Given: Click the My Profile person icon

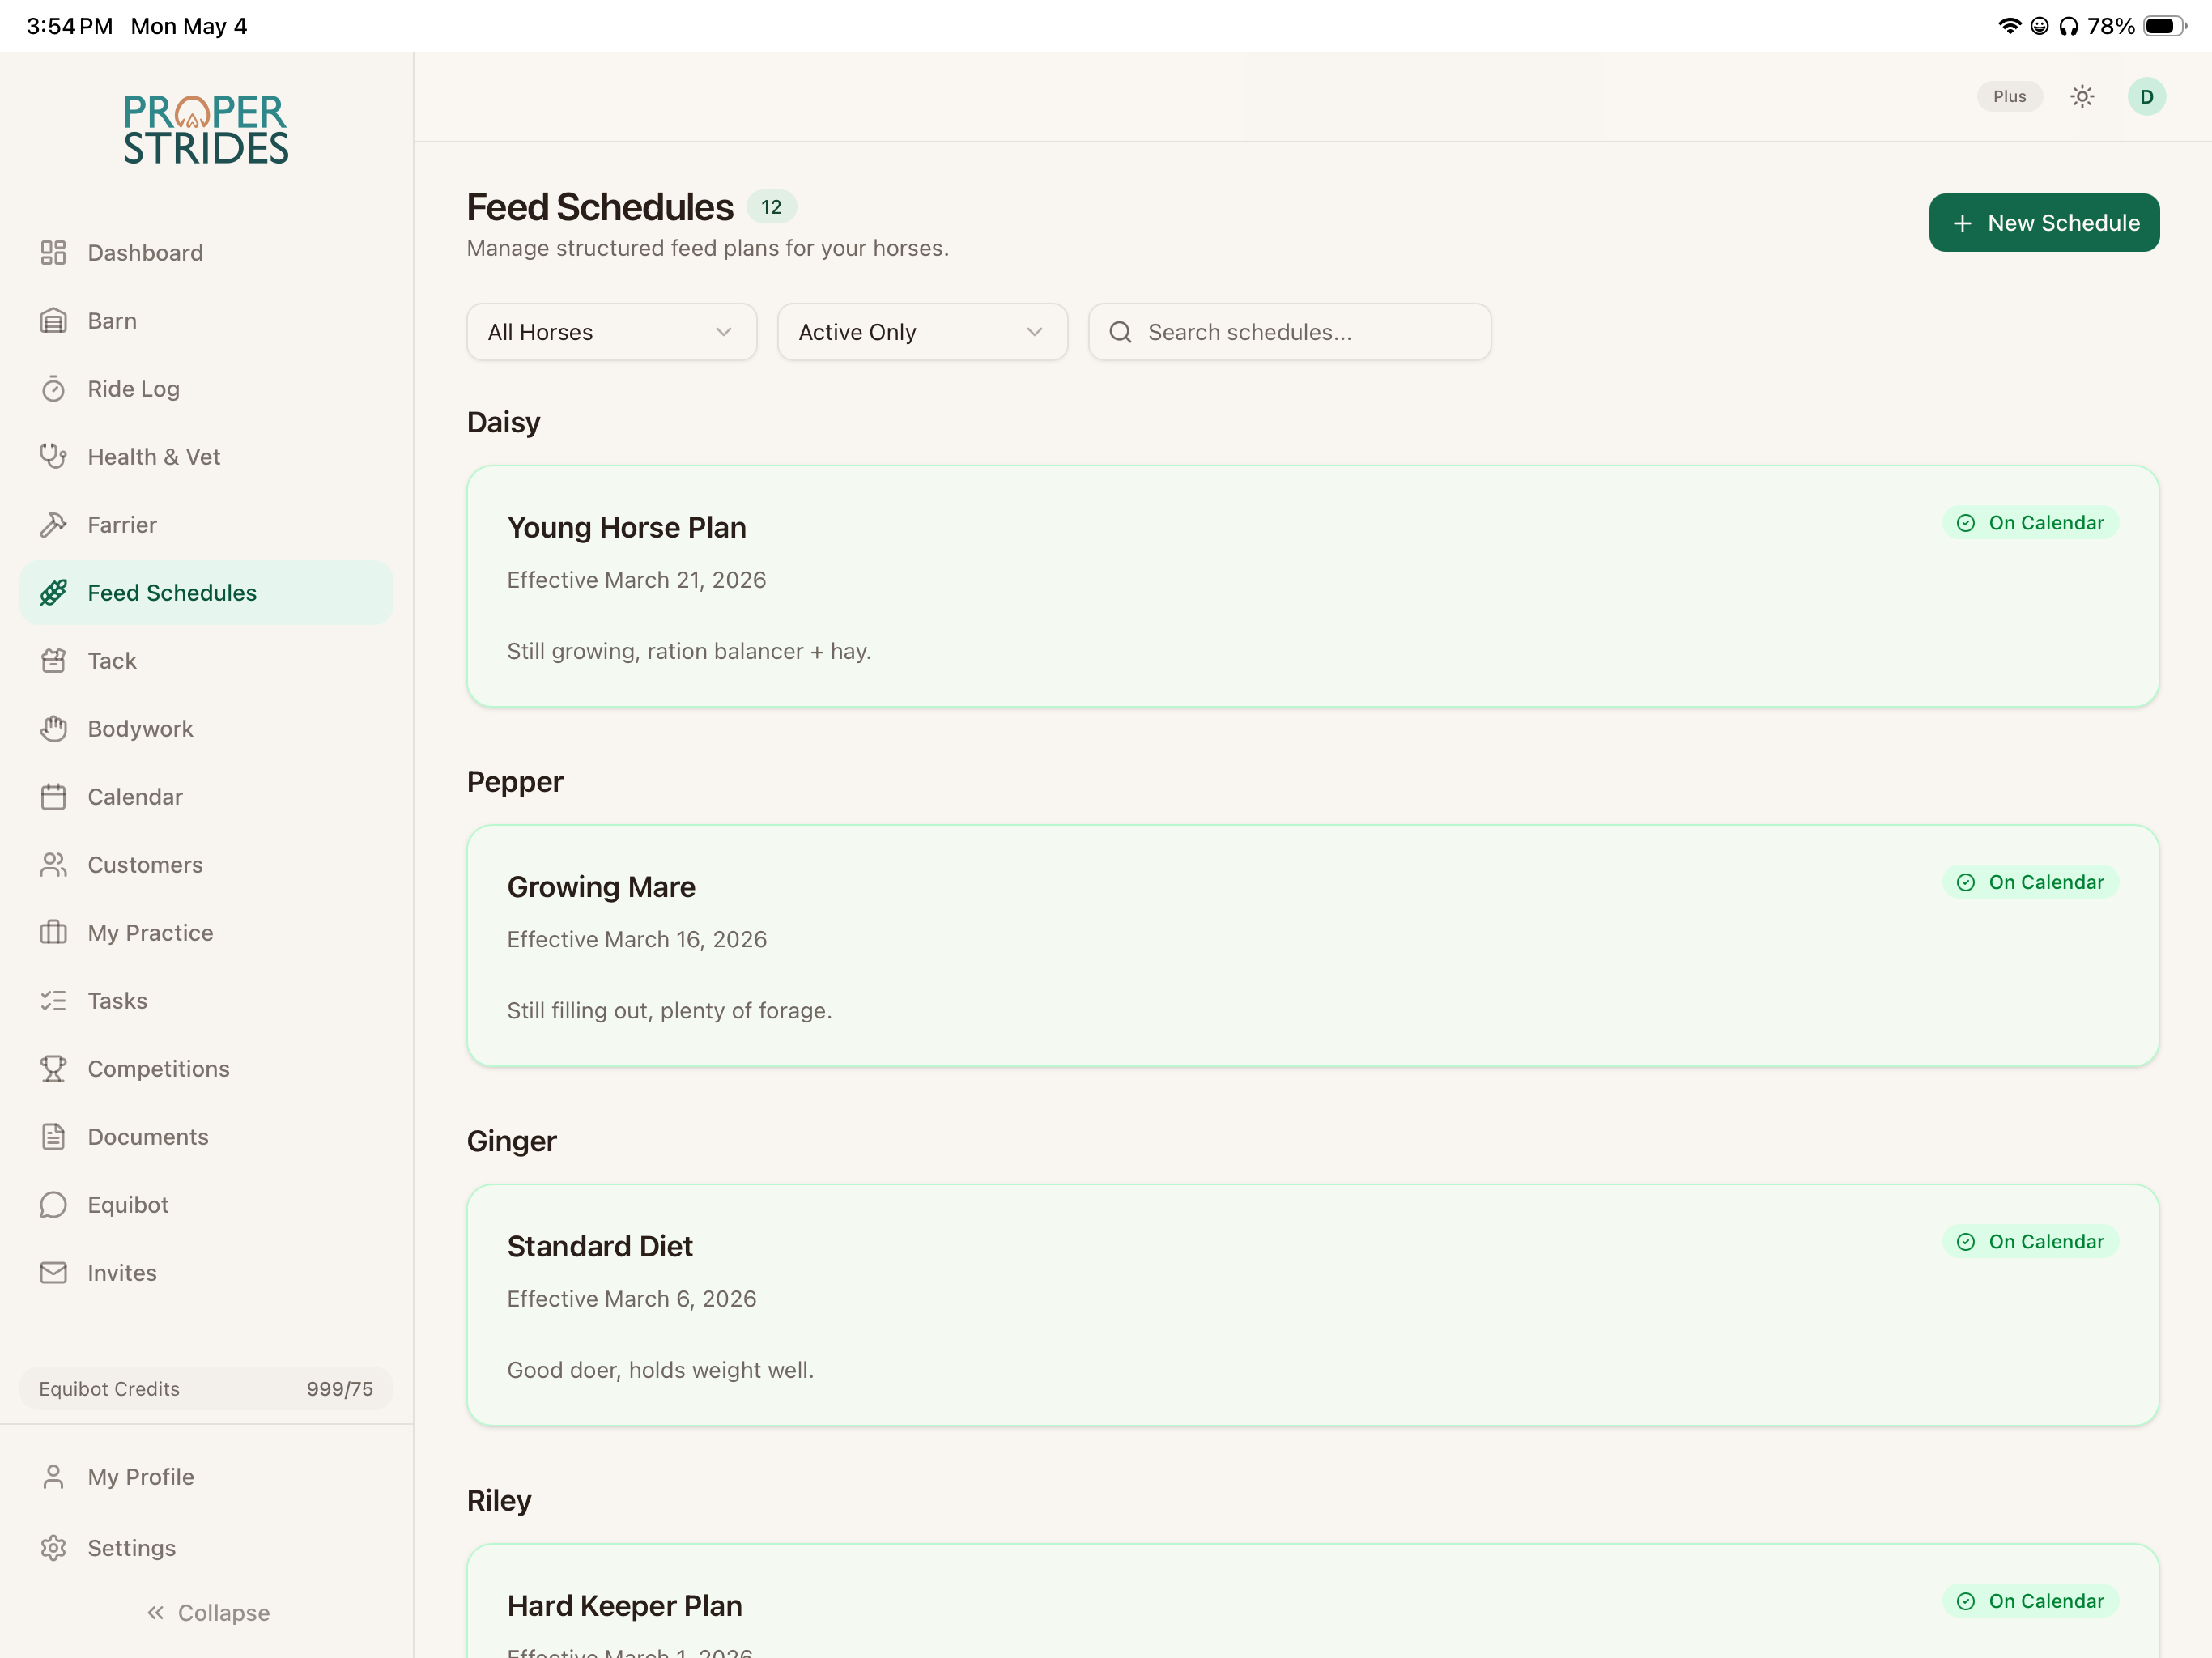Looking at the screenshot, I should (53, 1477).
